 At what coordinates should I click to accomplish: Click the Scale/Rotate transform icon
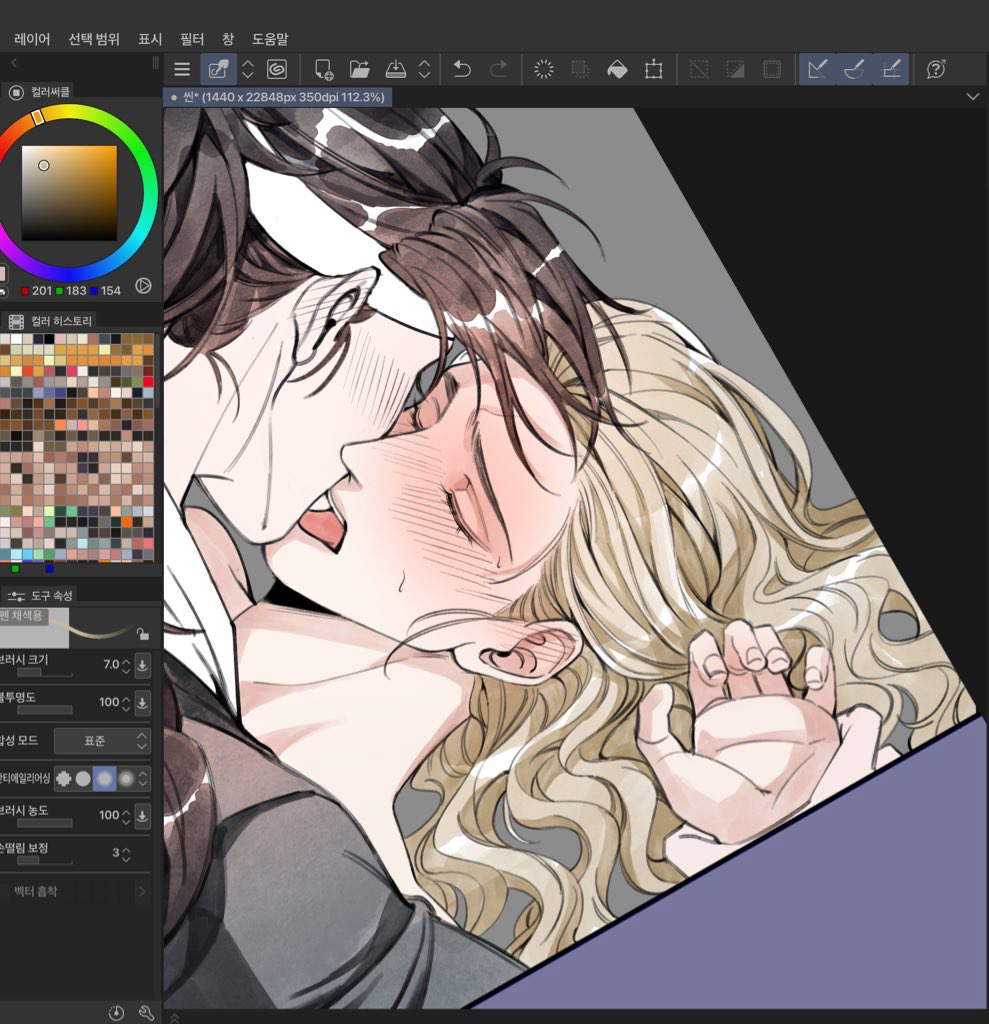pos(653,69)
